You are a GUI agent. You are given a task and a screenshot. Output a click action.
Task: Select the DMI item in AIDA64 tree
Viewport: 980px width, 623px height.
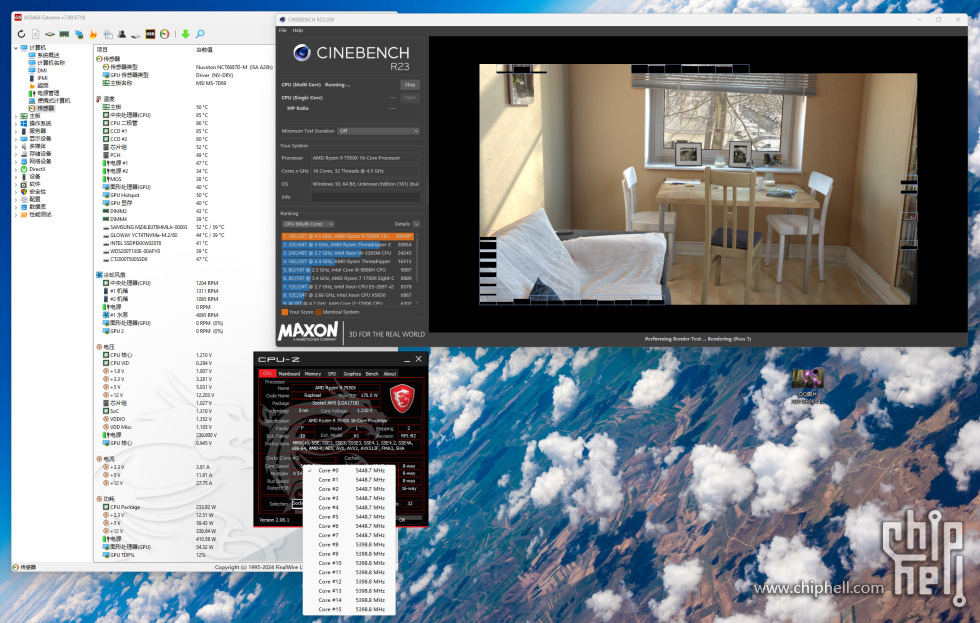(x=38, y=71)
